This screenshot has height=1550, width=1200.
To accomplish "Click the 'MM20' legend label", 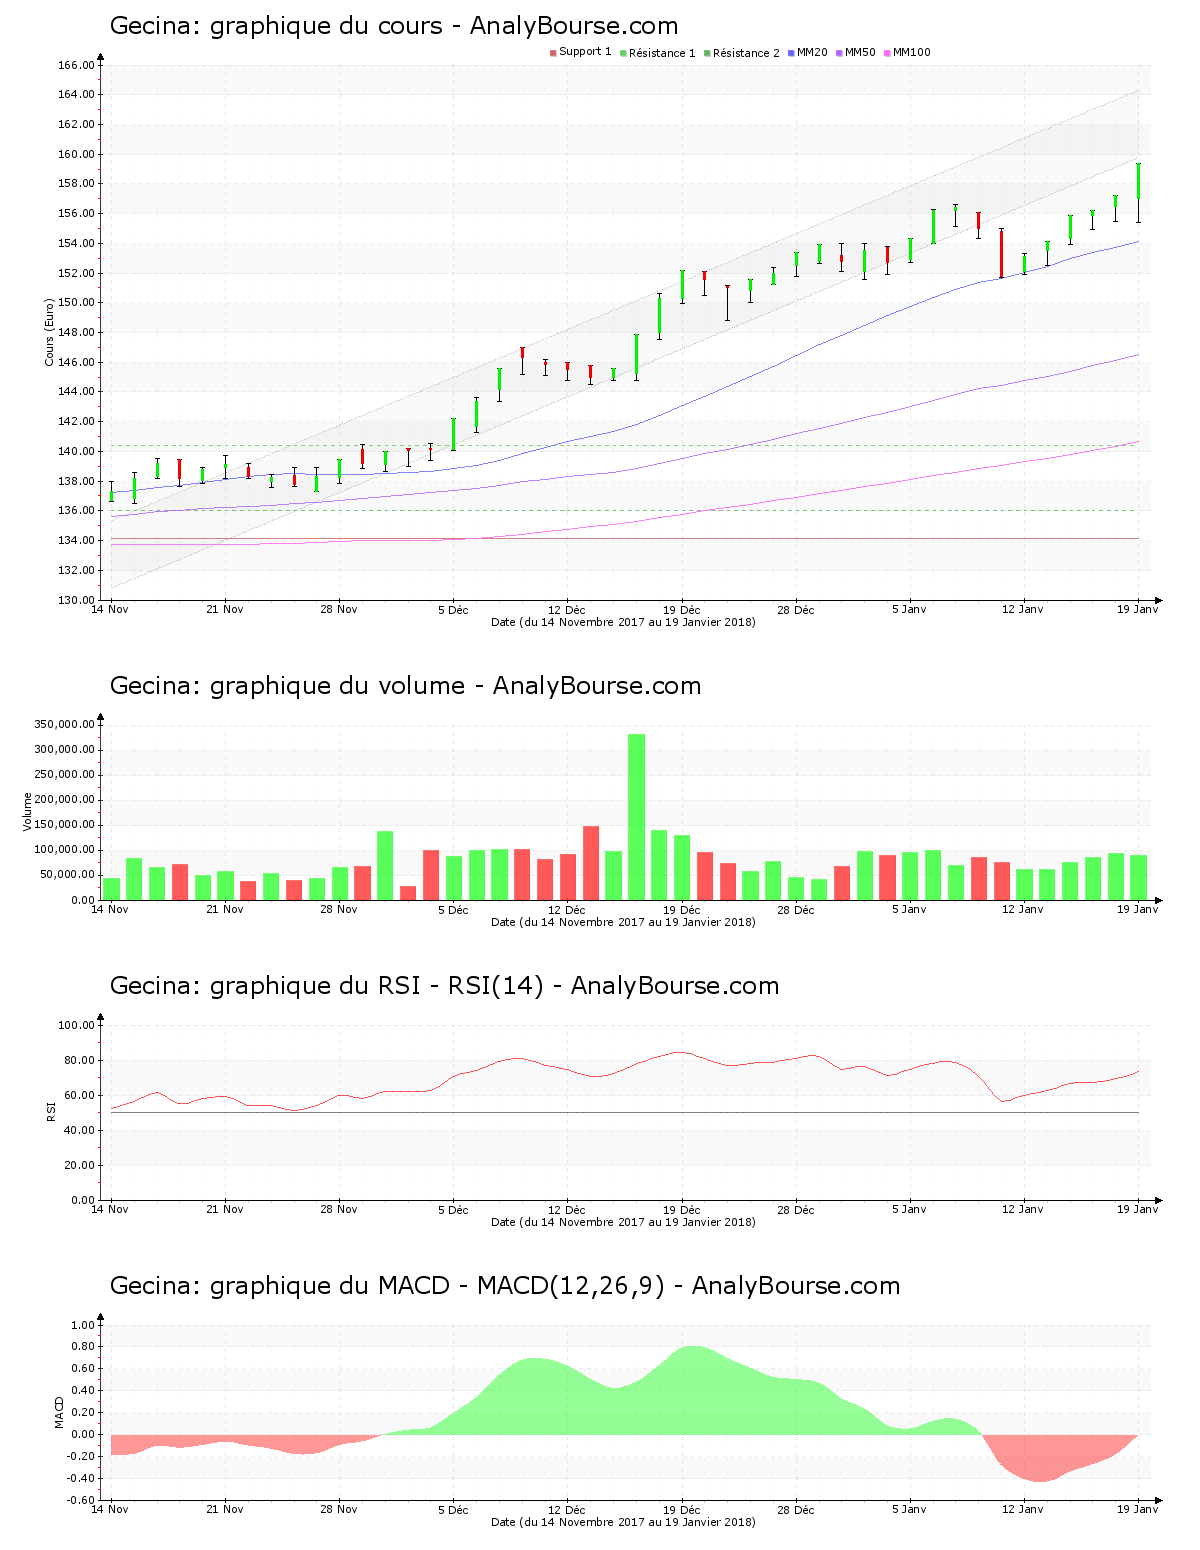I will [812, 53].
